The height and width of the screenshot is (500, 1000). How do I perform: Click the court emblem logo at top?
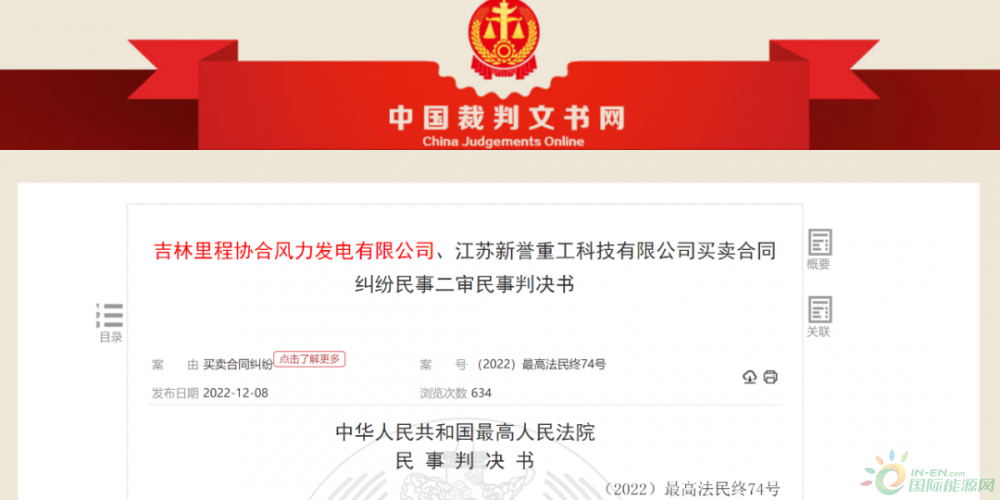tap(503, 39)
